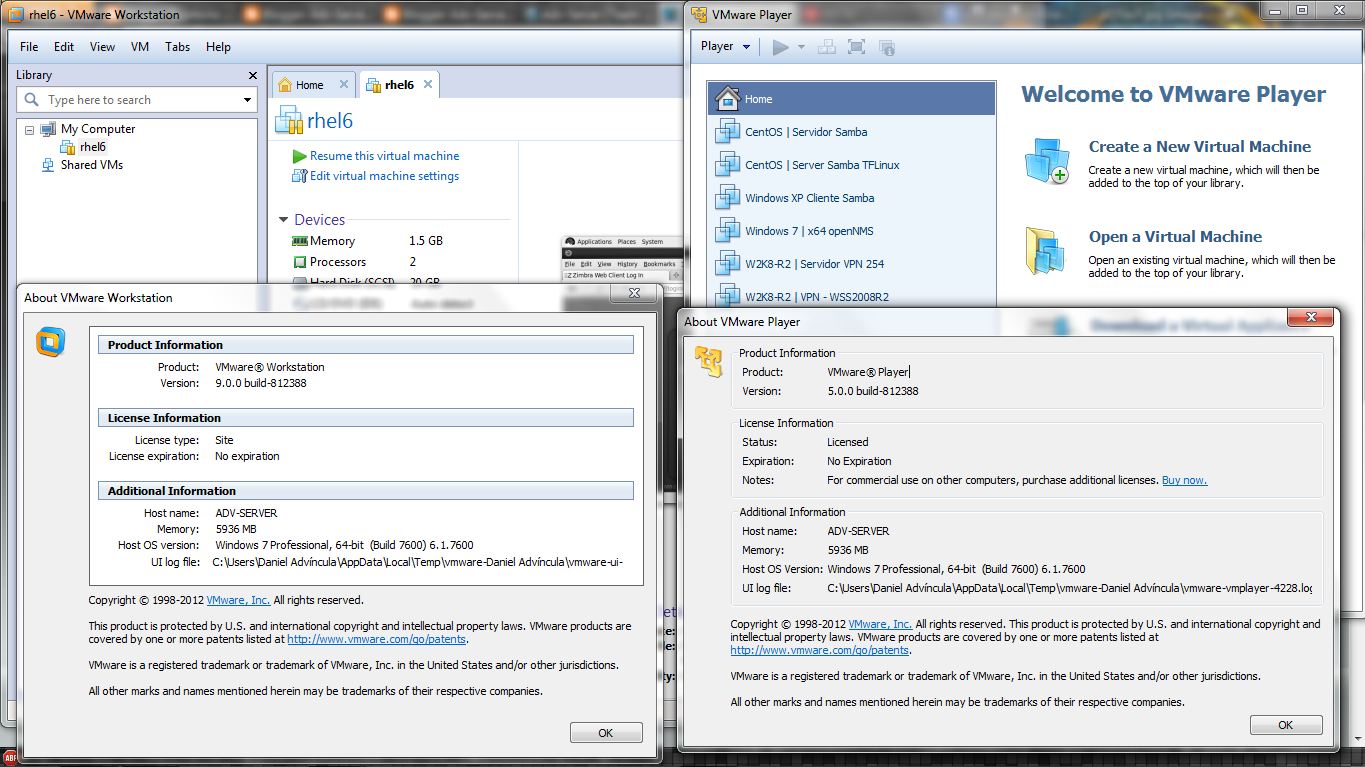Open the power options arrow beside Play
Viewport: 1365px width, 767px height.
pyautogui.click(x=801, y=47)
